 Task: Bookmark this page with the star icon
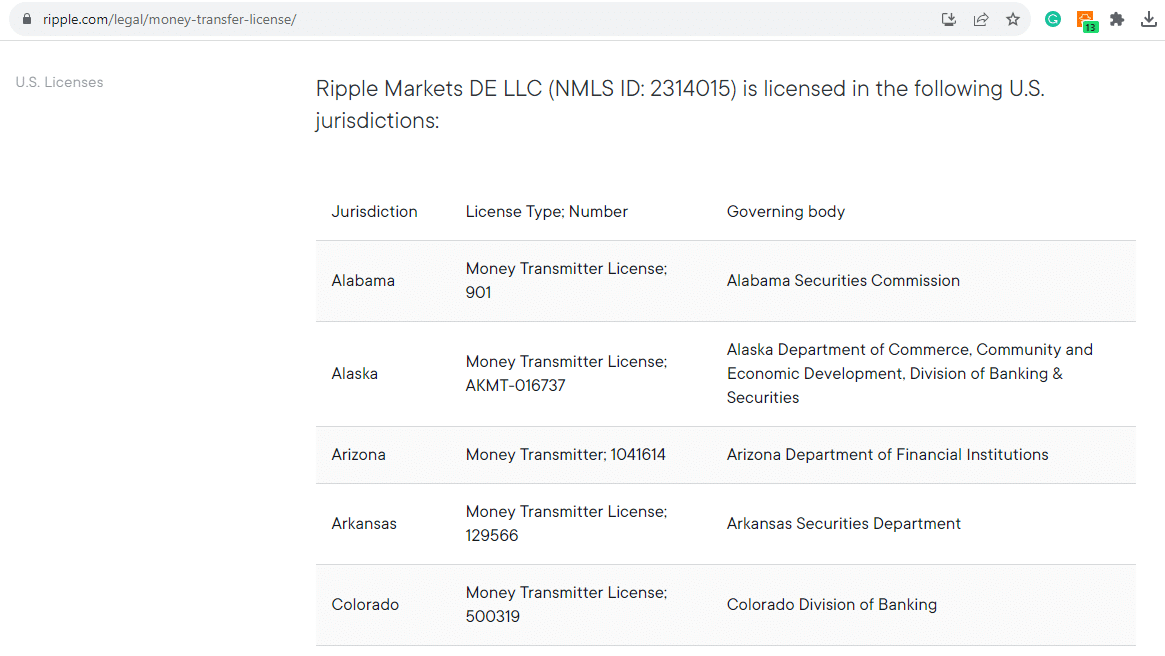coord(1013,19)
